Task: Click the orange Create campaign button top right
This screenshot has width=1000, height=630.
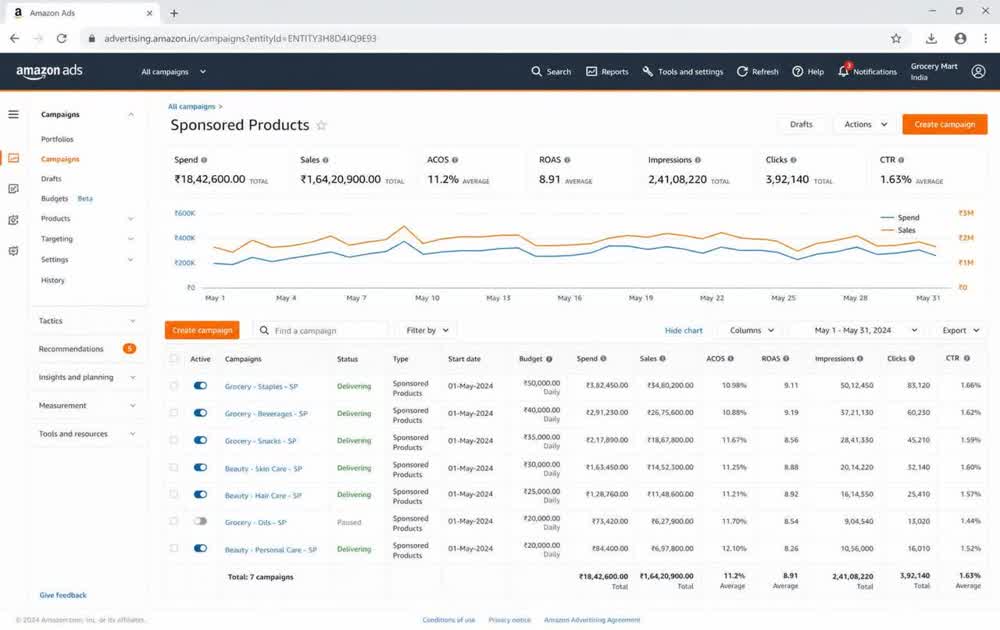Action: click(x=945, y=124)
